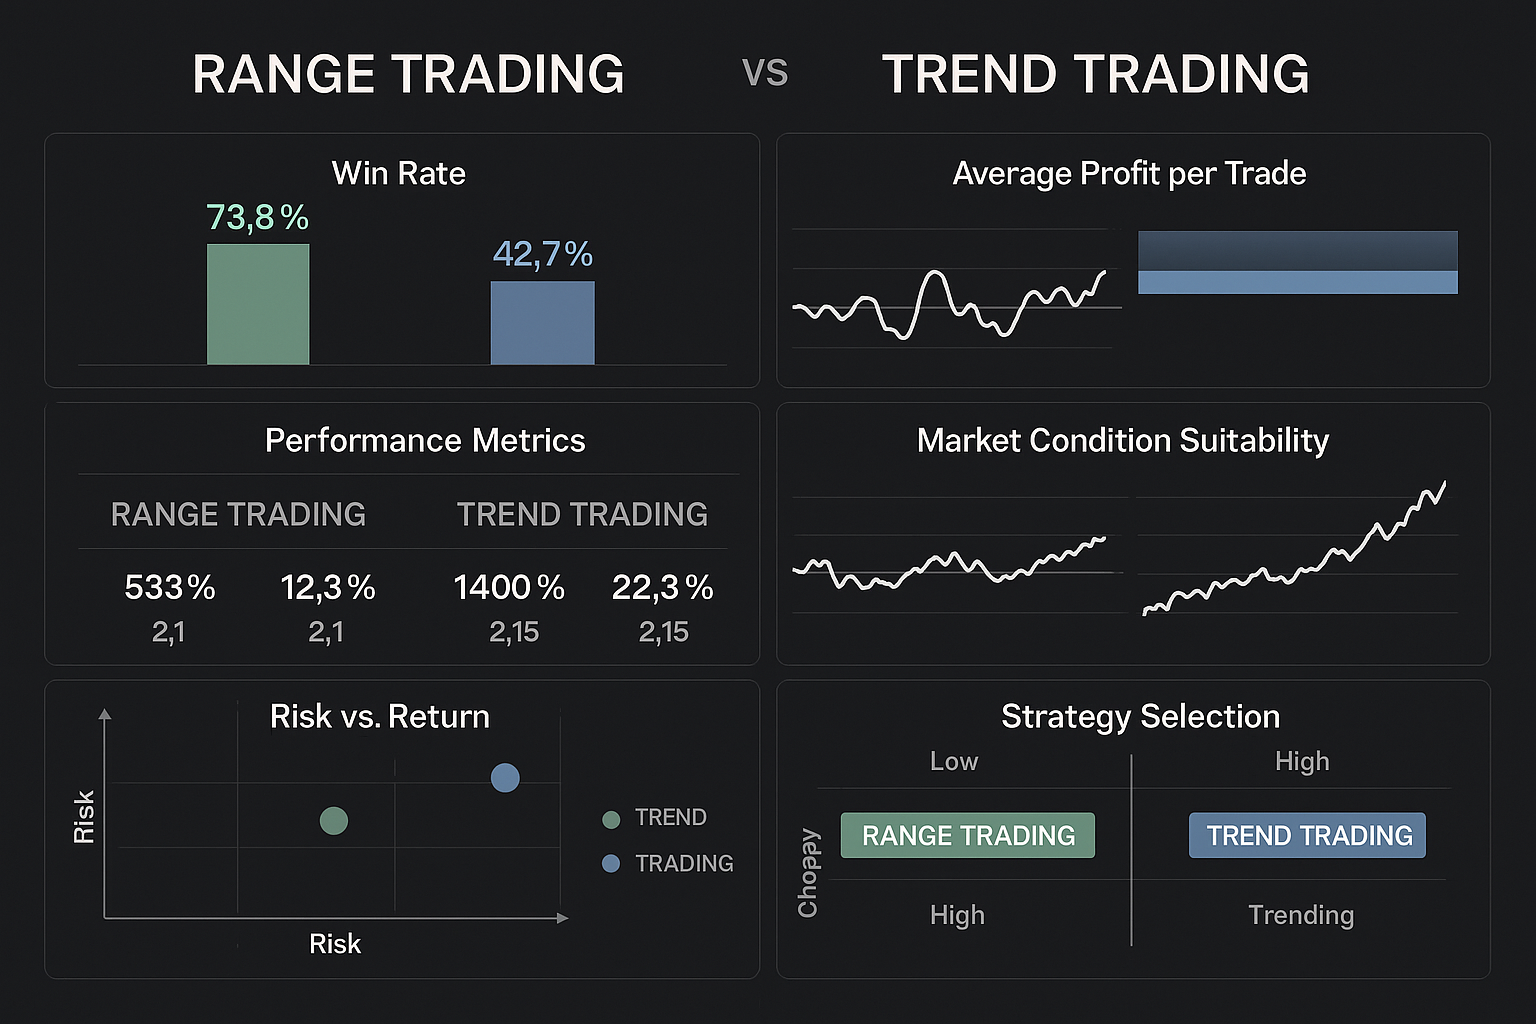Screen dimensions: 1536x1024
Task: Select the green 73,8% win rate bar
Action: click(x=258, y=304)
